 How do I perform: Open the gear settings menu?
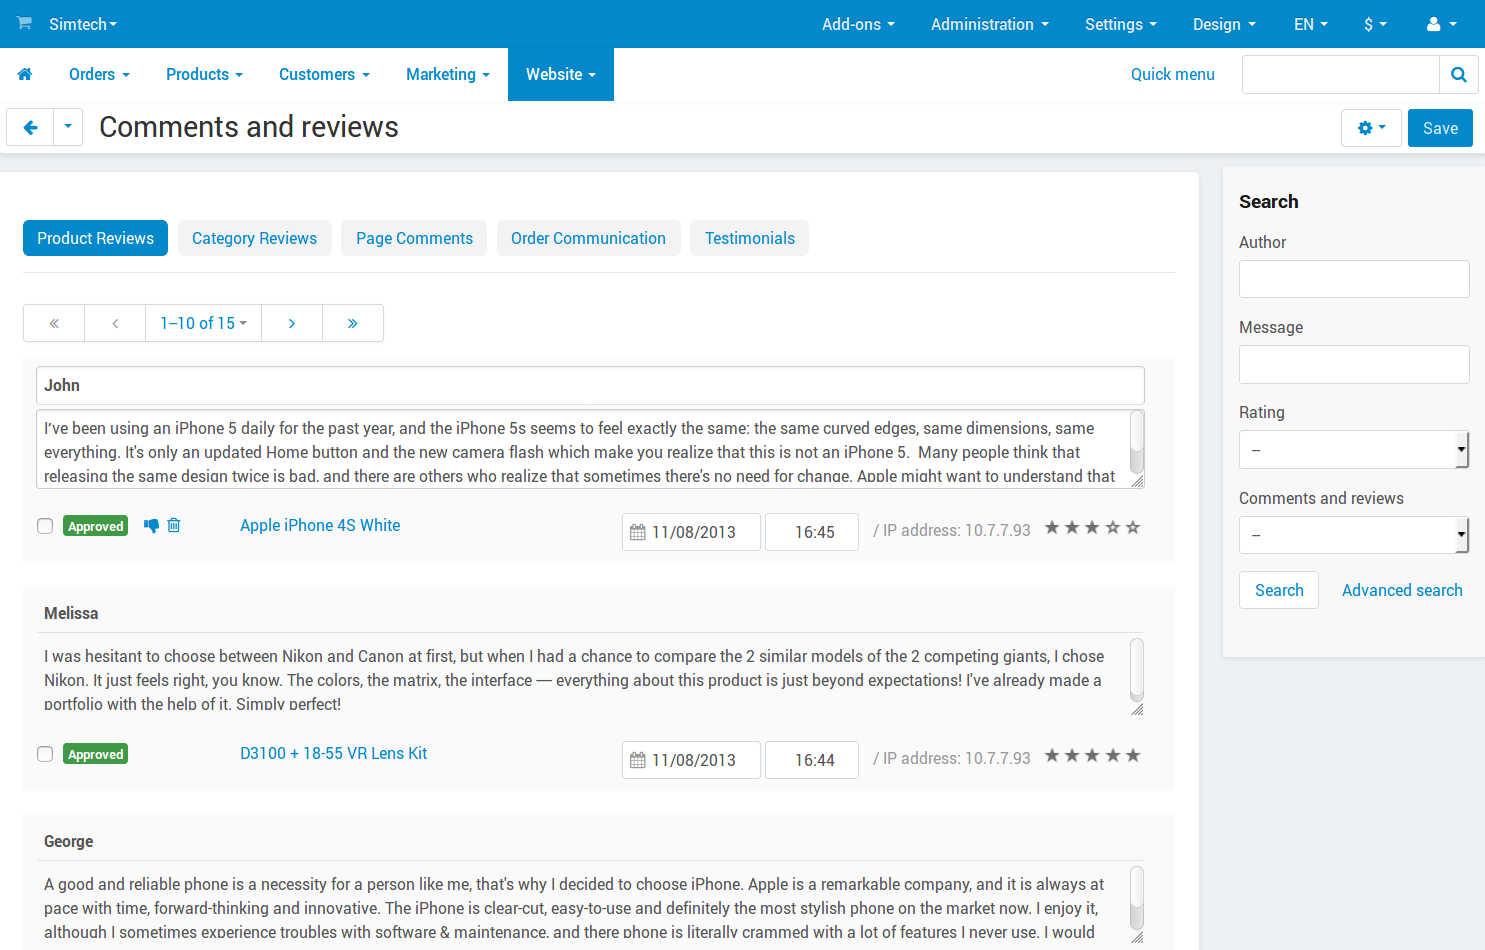pyautogui.click(x=1371, y=128)
